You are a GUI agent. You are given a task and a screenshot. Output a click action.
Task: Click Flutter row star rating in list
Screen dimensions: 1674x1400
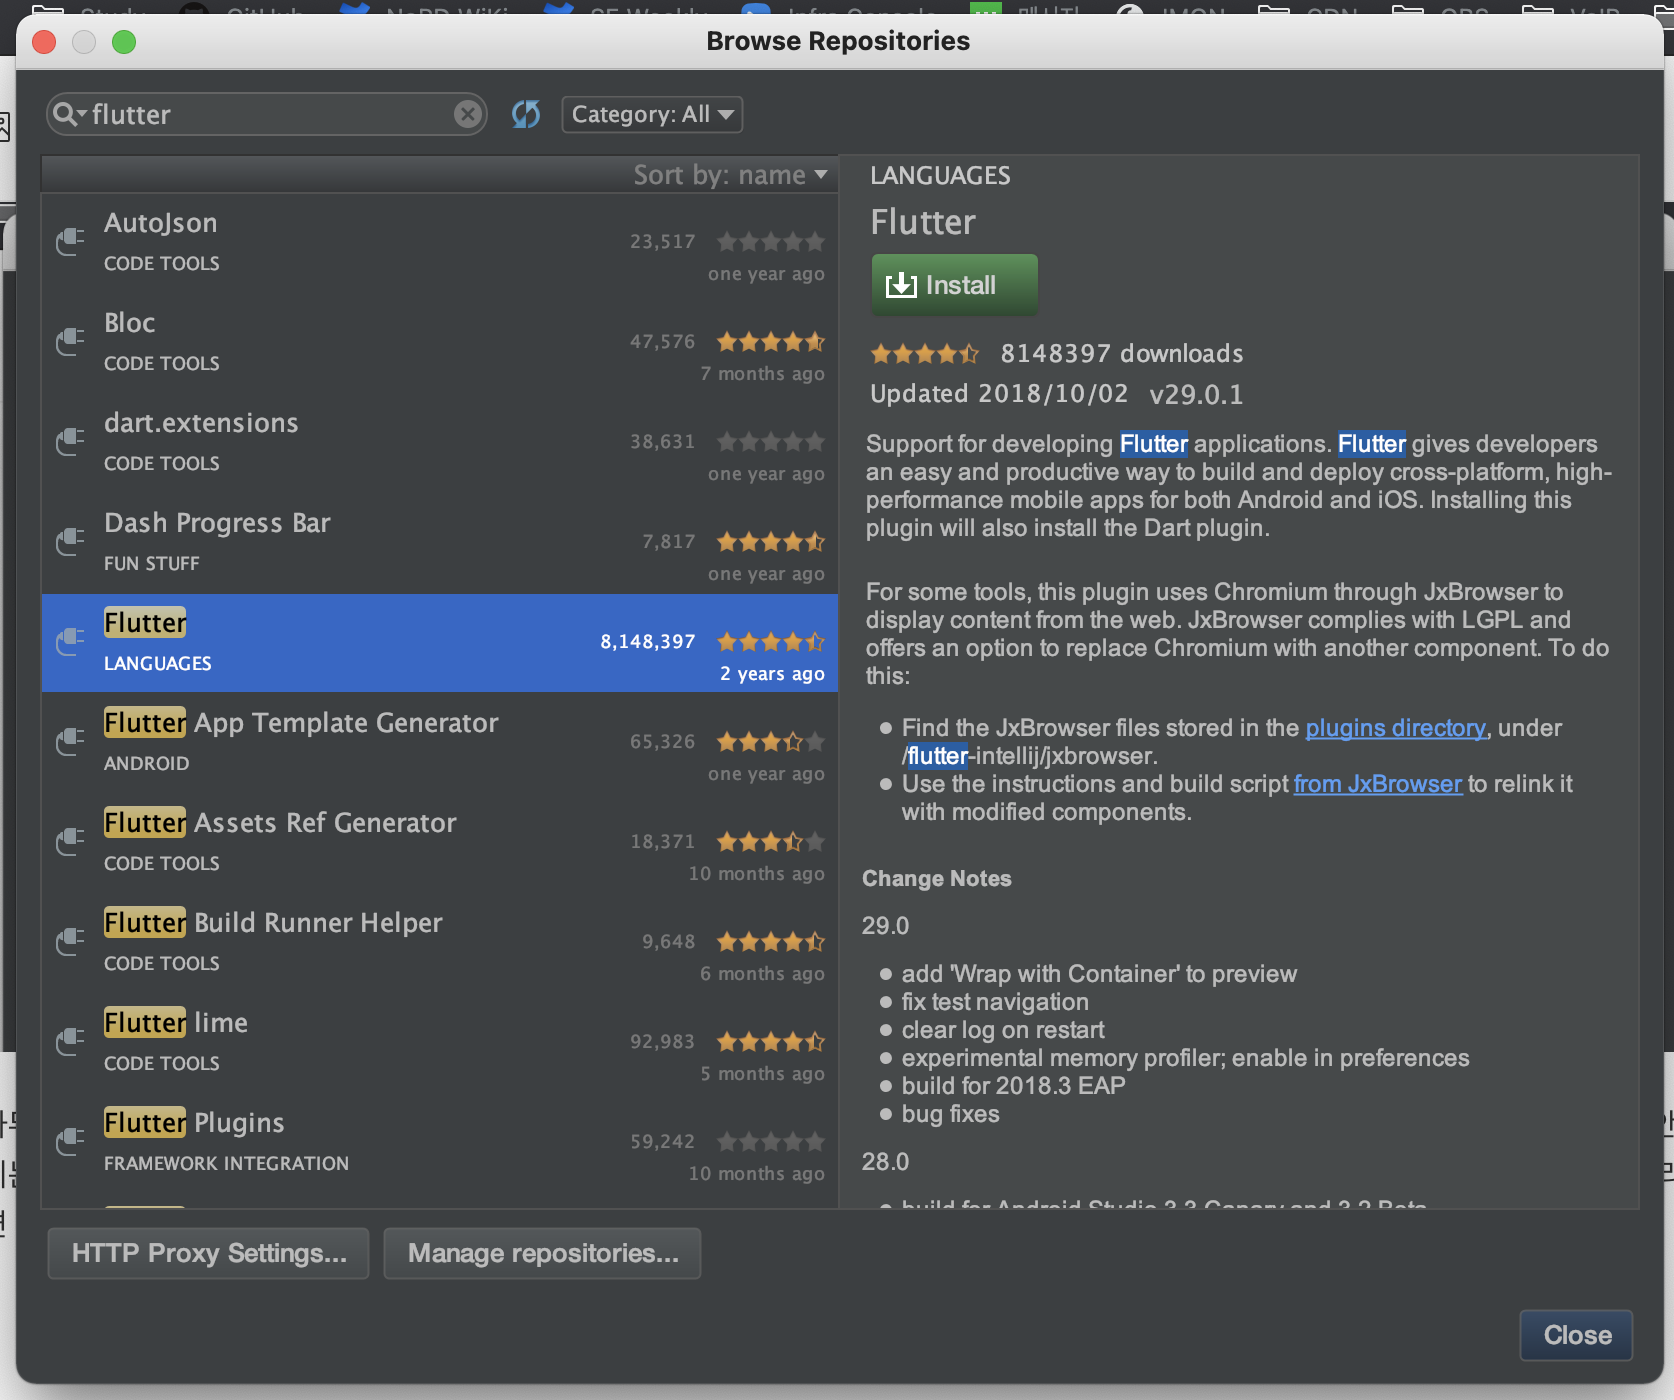(771, 642)
